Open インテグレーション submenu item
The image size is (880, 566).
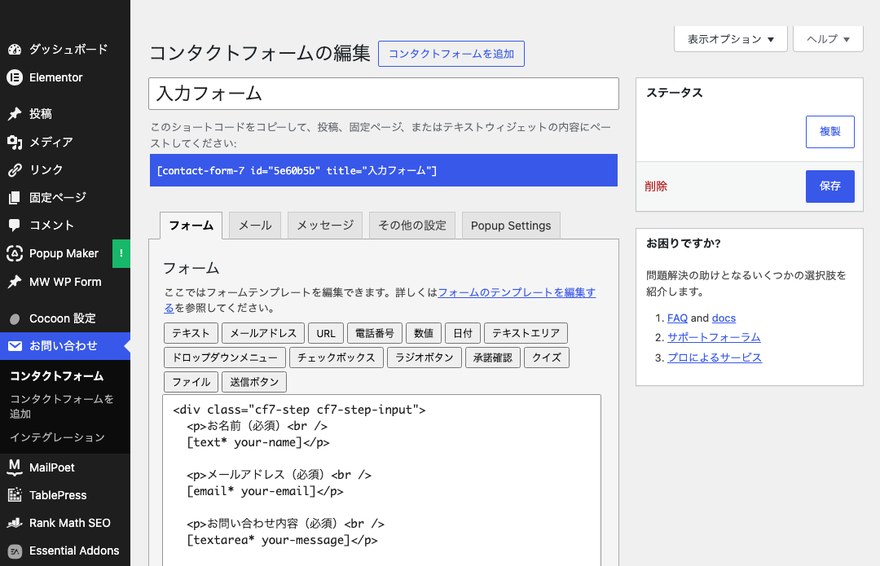57,437
